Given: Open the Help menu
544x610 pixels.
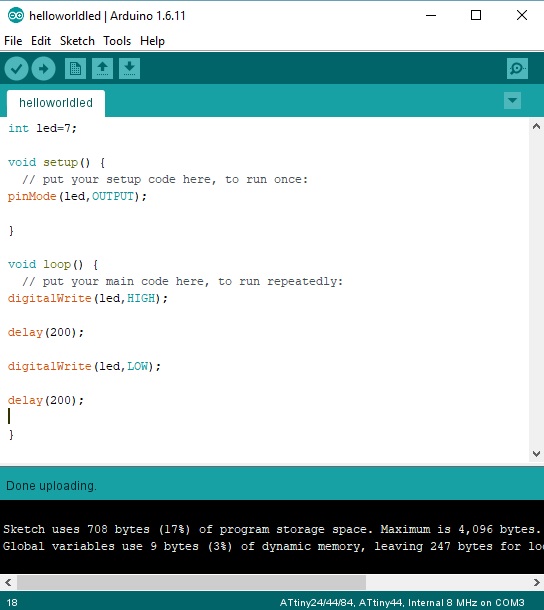Looking at the screenshot, I should (153, 41).
